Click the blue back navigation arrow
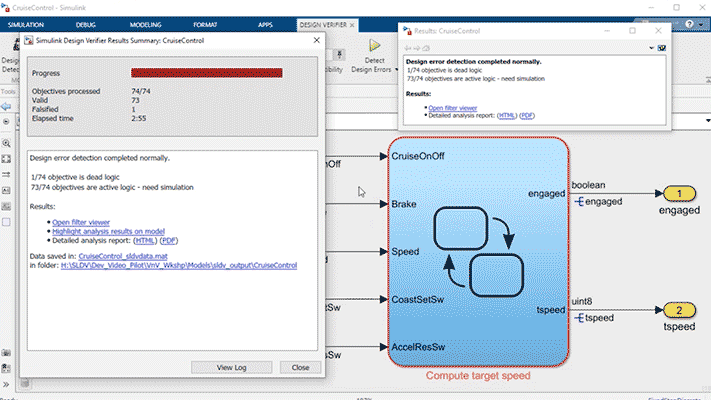The height and width of the screenshot is (400, 711). click(7, 105)
